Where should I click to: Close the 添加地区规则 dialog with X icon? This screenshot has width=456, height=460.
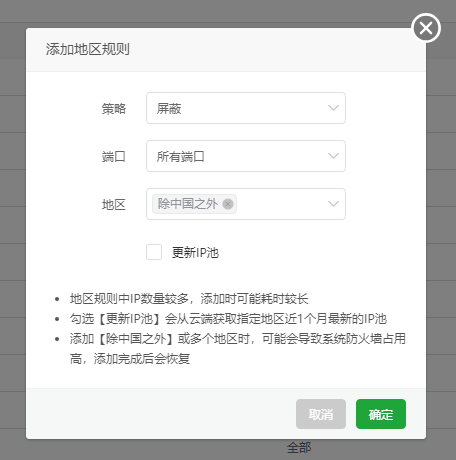point(426,28)
